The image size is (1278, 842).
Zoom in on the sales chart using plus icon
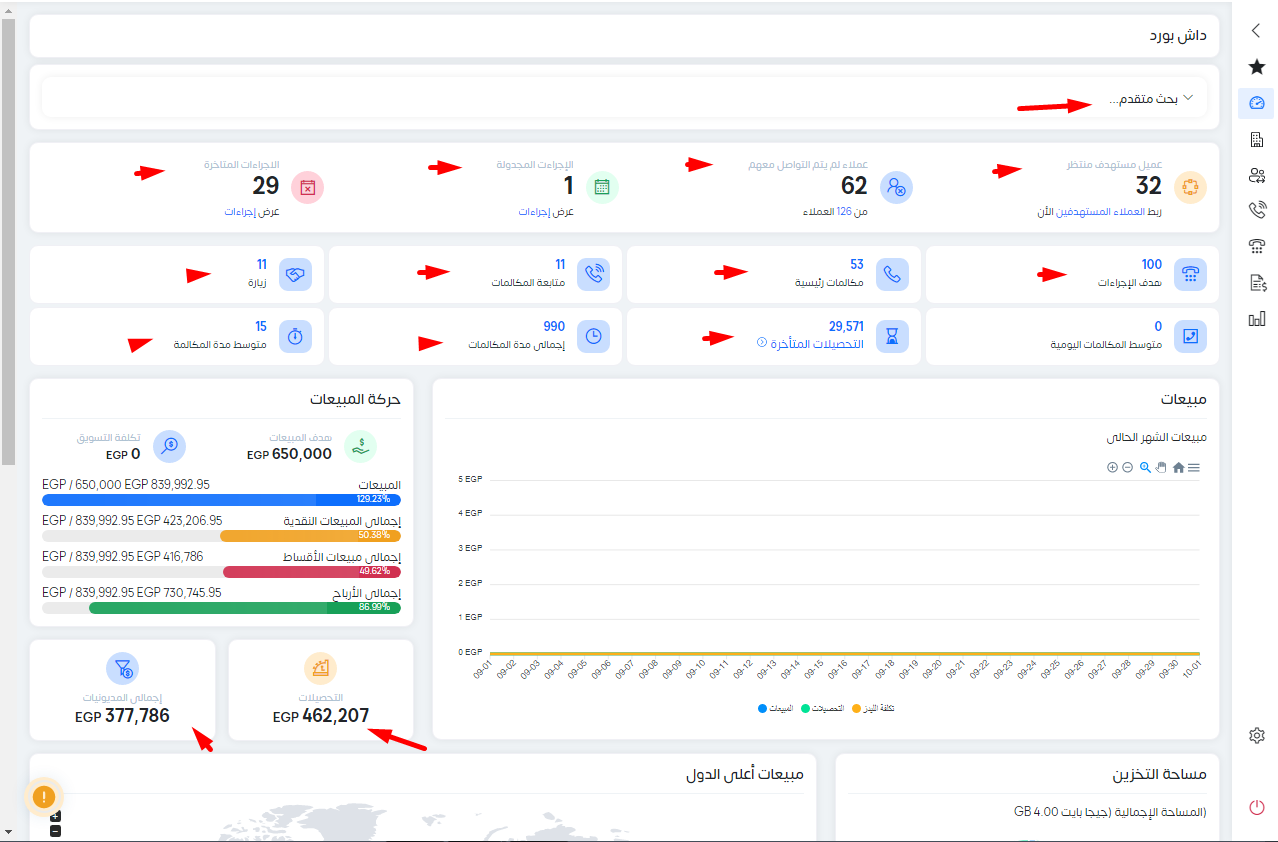pyautogui.click(x=1112, y=467)
